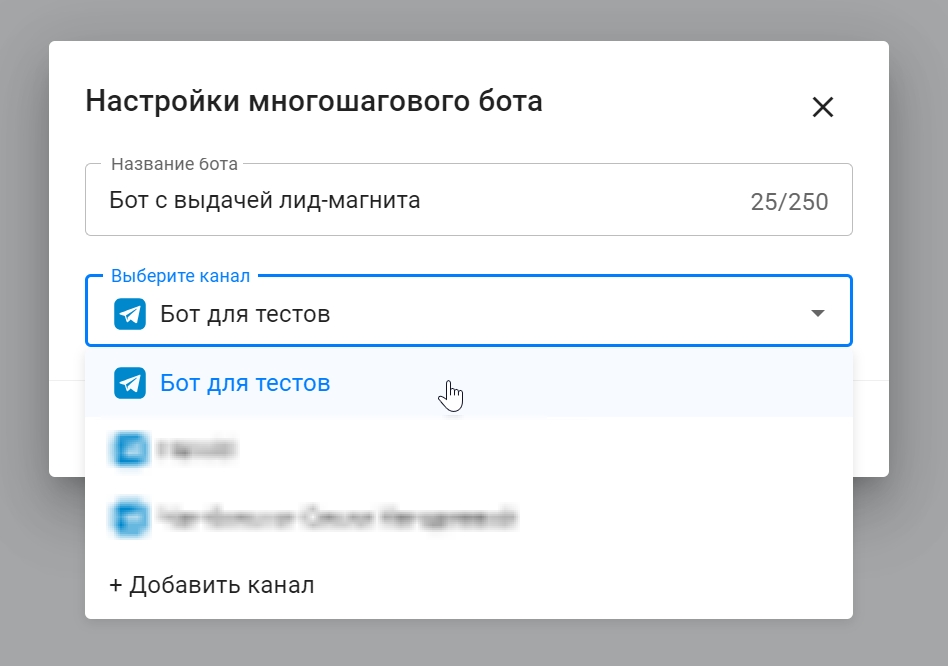Select the highlighted "Бот для тестов" list option
This screenshot has width=948, height=666.
[x=245, y=383]
